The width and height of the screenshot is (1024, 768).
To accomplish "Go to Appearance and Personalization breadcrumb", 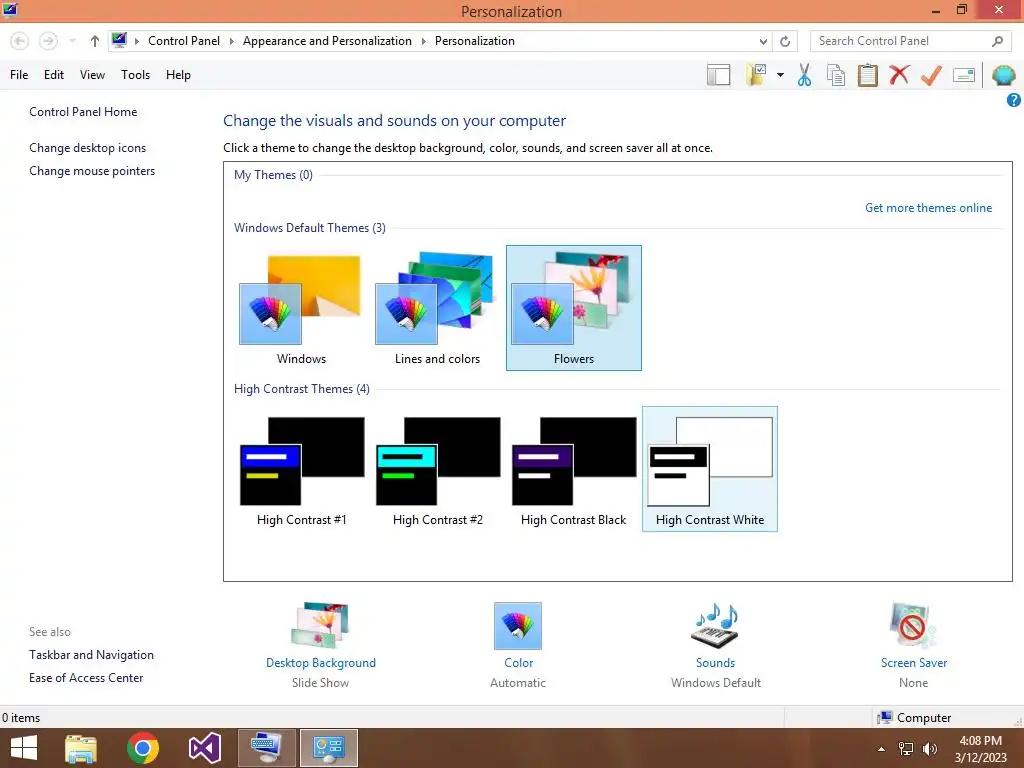I will [x=327, y=41].
